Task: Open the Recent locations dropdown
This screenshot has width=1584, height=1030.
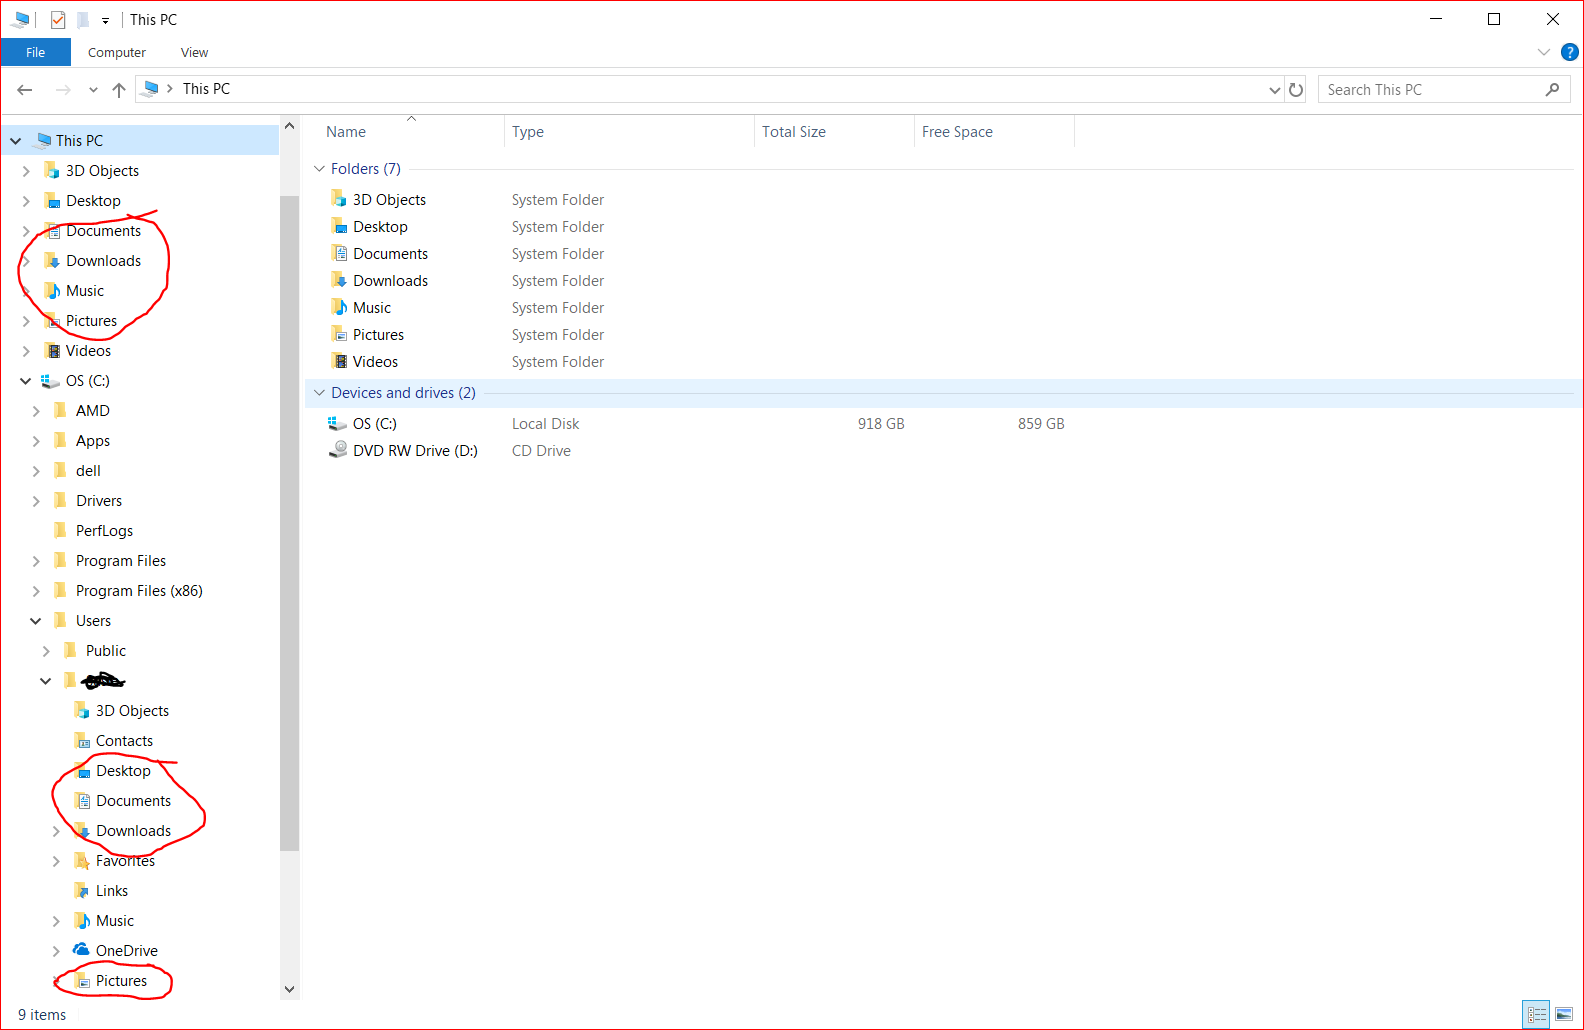Action: pos(93,90)
